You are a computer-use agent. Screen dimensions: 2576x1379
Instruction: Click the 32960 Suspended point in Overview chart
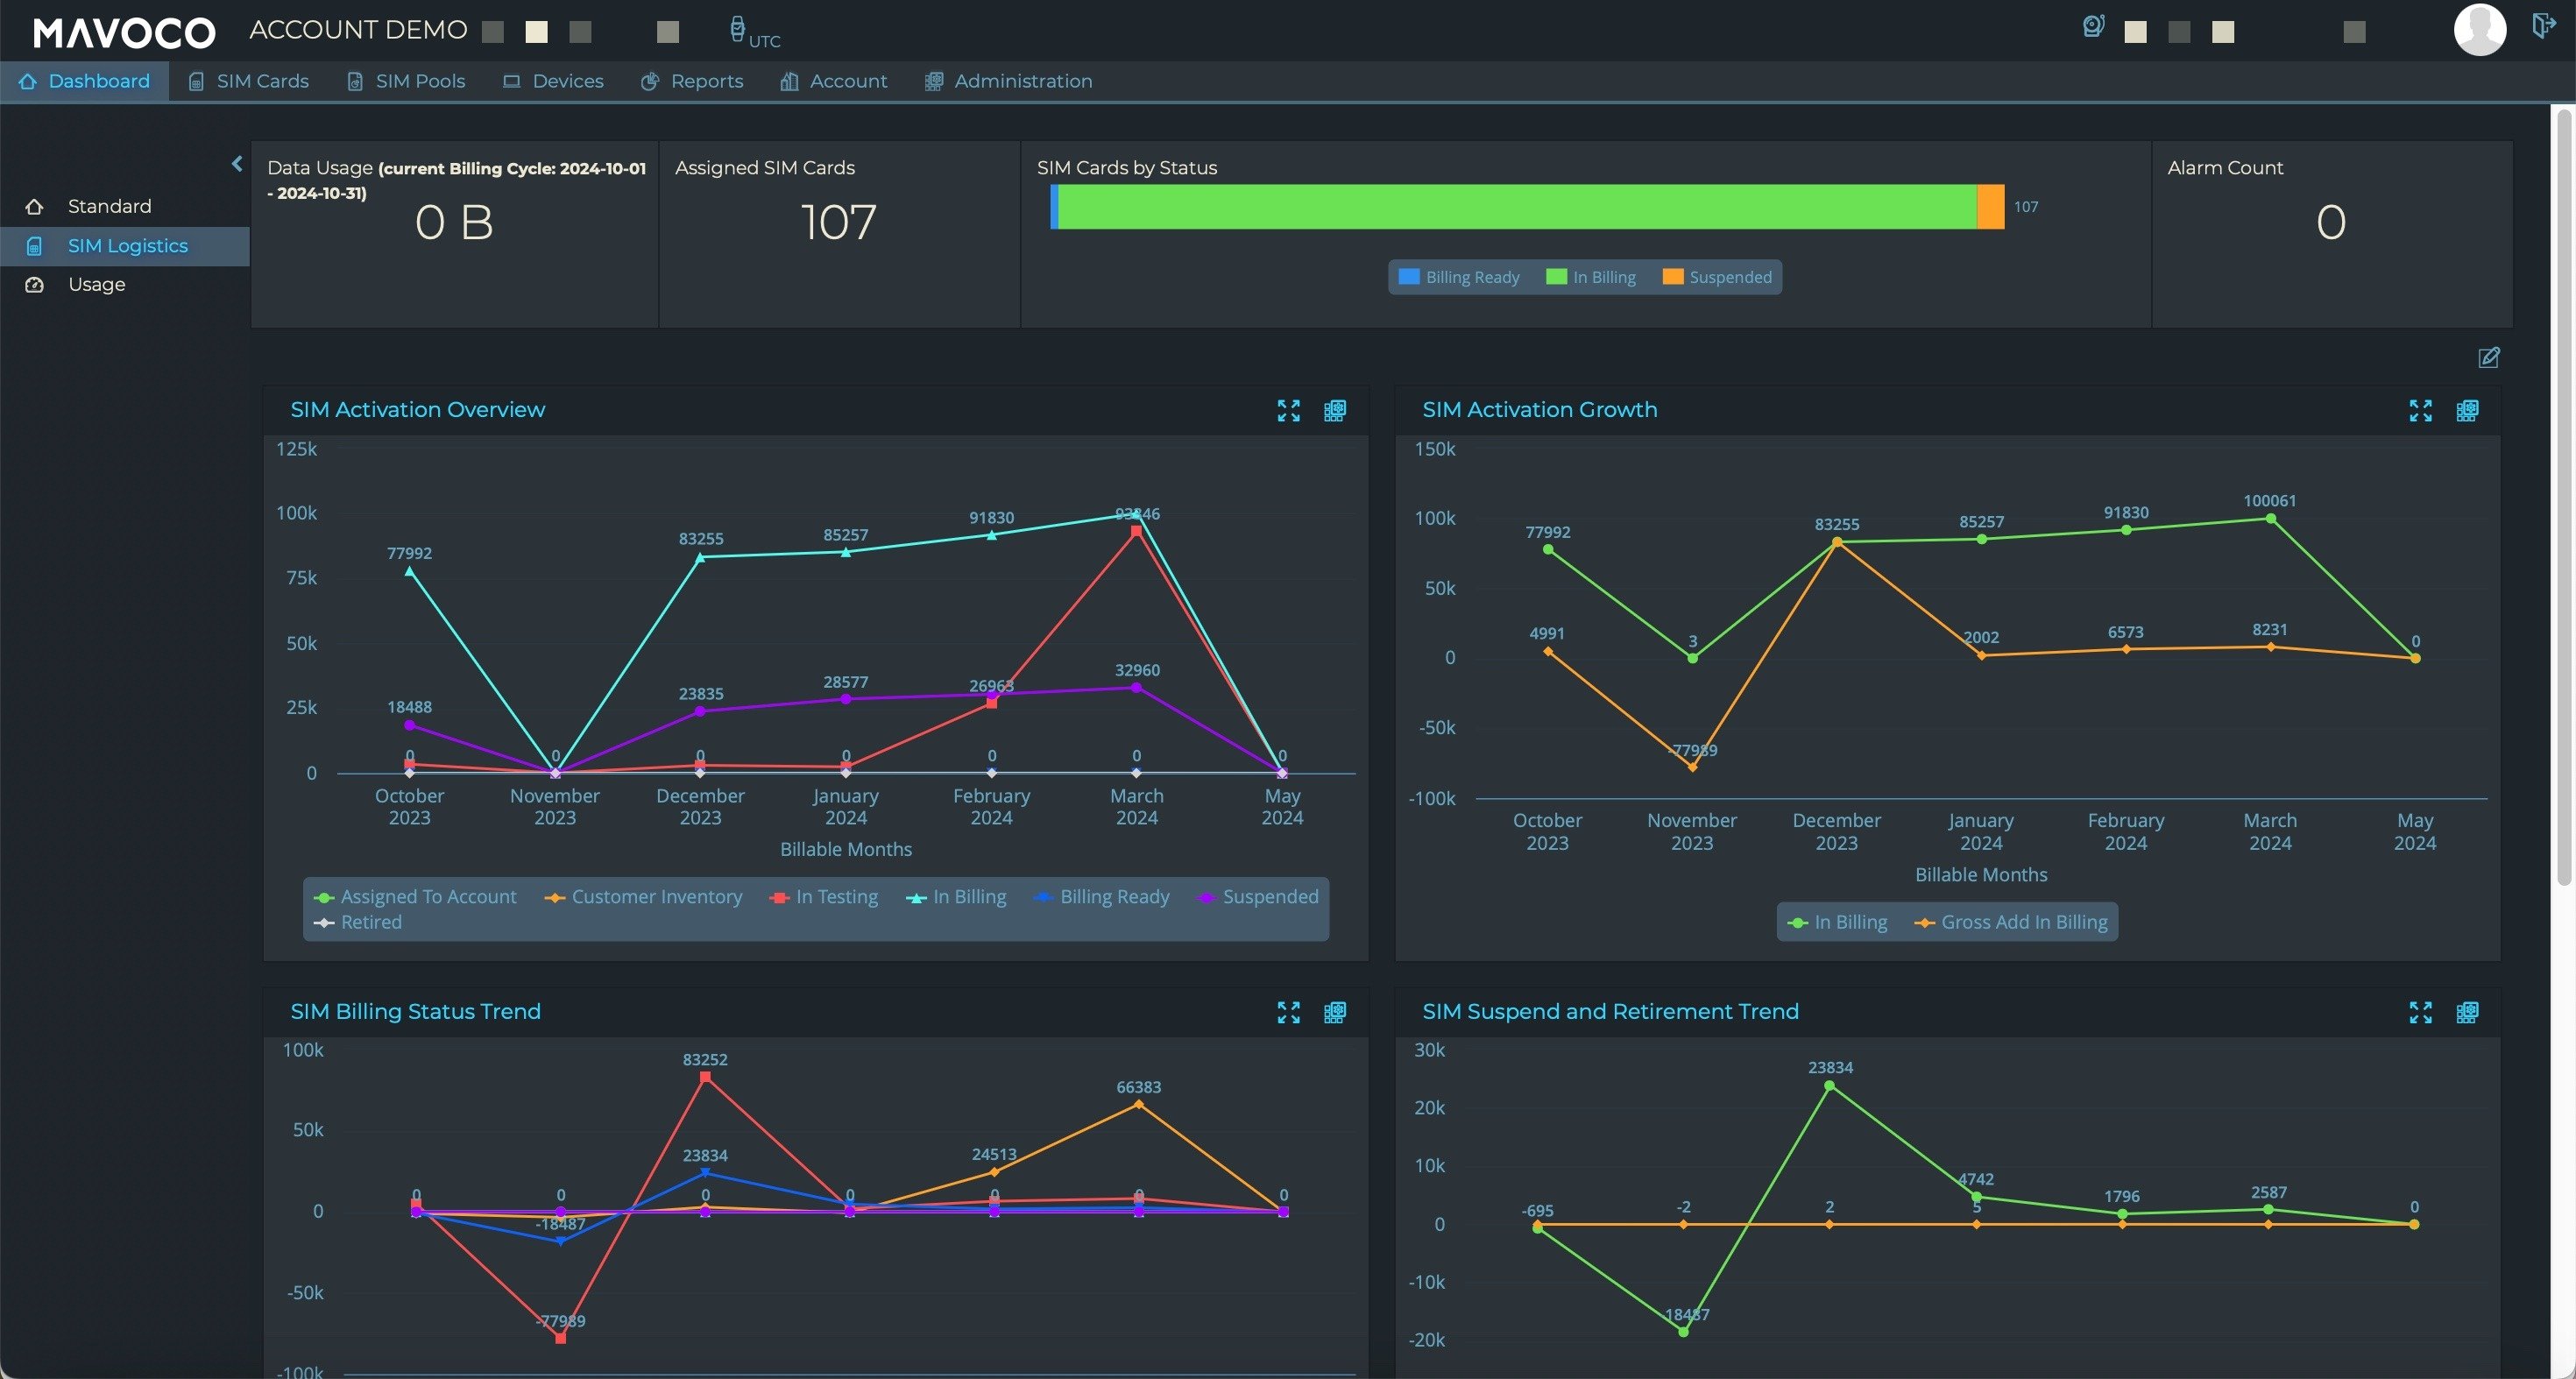click(1136, 687)
